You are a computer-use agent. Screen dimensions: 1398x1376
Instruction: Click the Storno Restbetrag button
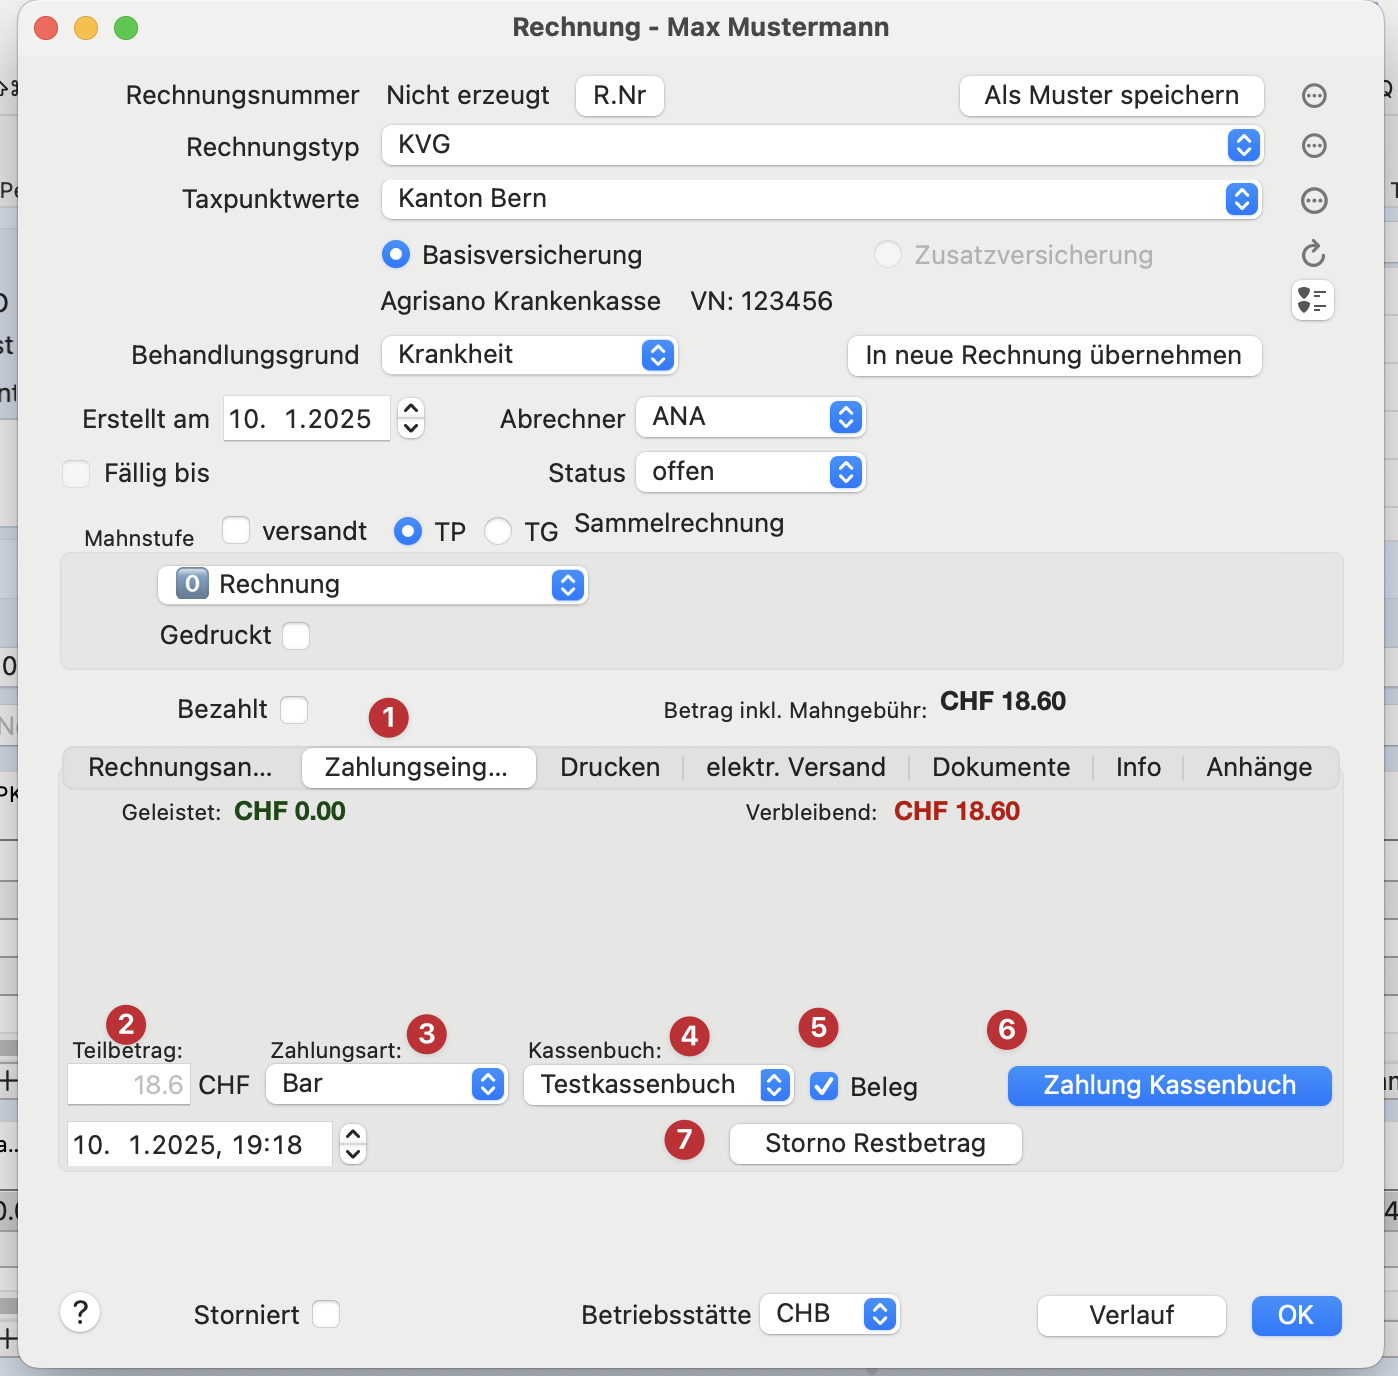[x=876, y=1144]
